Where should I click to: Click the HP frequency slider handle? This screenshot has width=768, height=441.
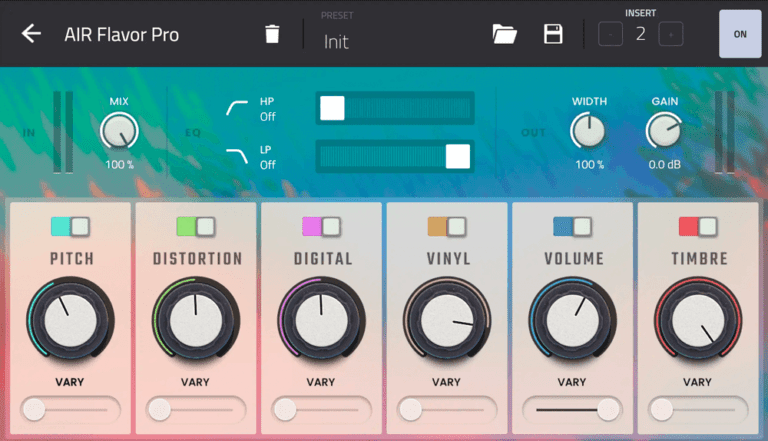click(332, 108)
